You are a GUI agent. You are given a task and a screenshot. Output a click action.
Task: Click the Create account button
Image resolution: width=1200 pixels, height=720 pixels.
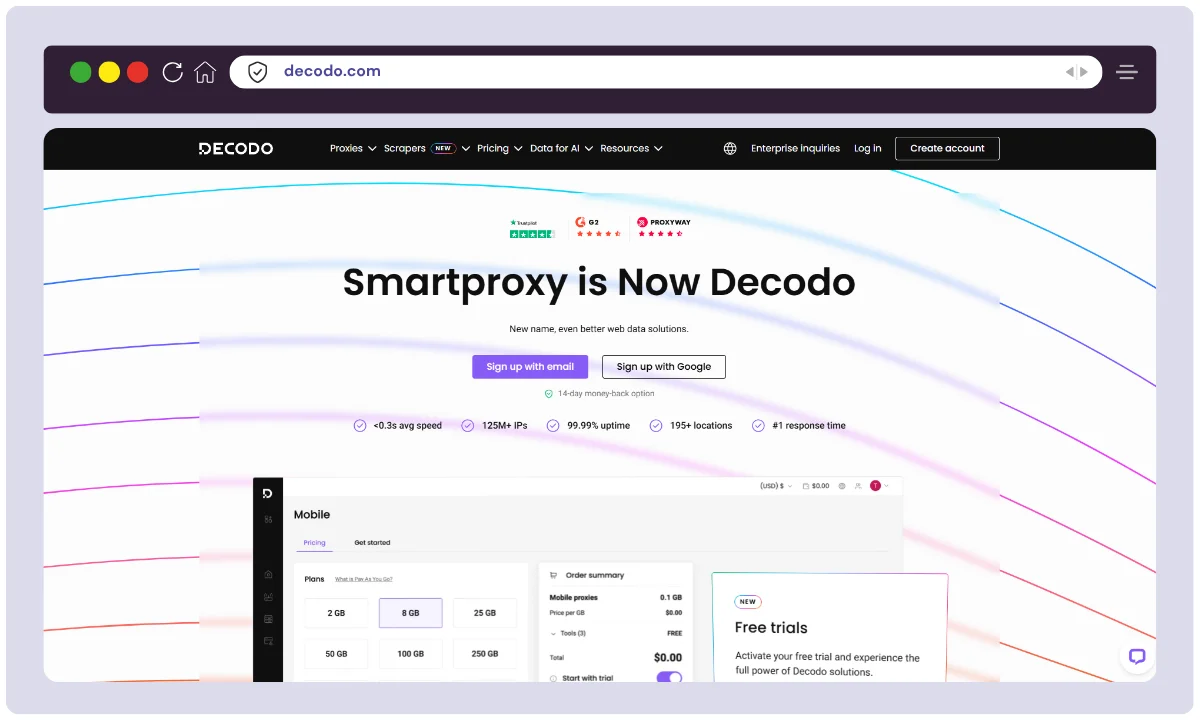coord(947,148)
